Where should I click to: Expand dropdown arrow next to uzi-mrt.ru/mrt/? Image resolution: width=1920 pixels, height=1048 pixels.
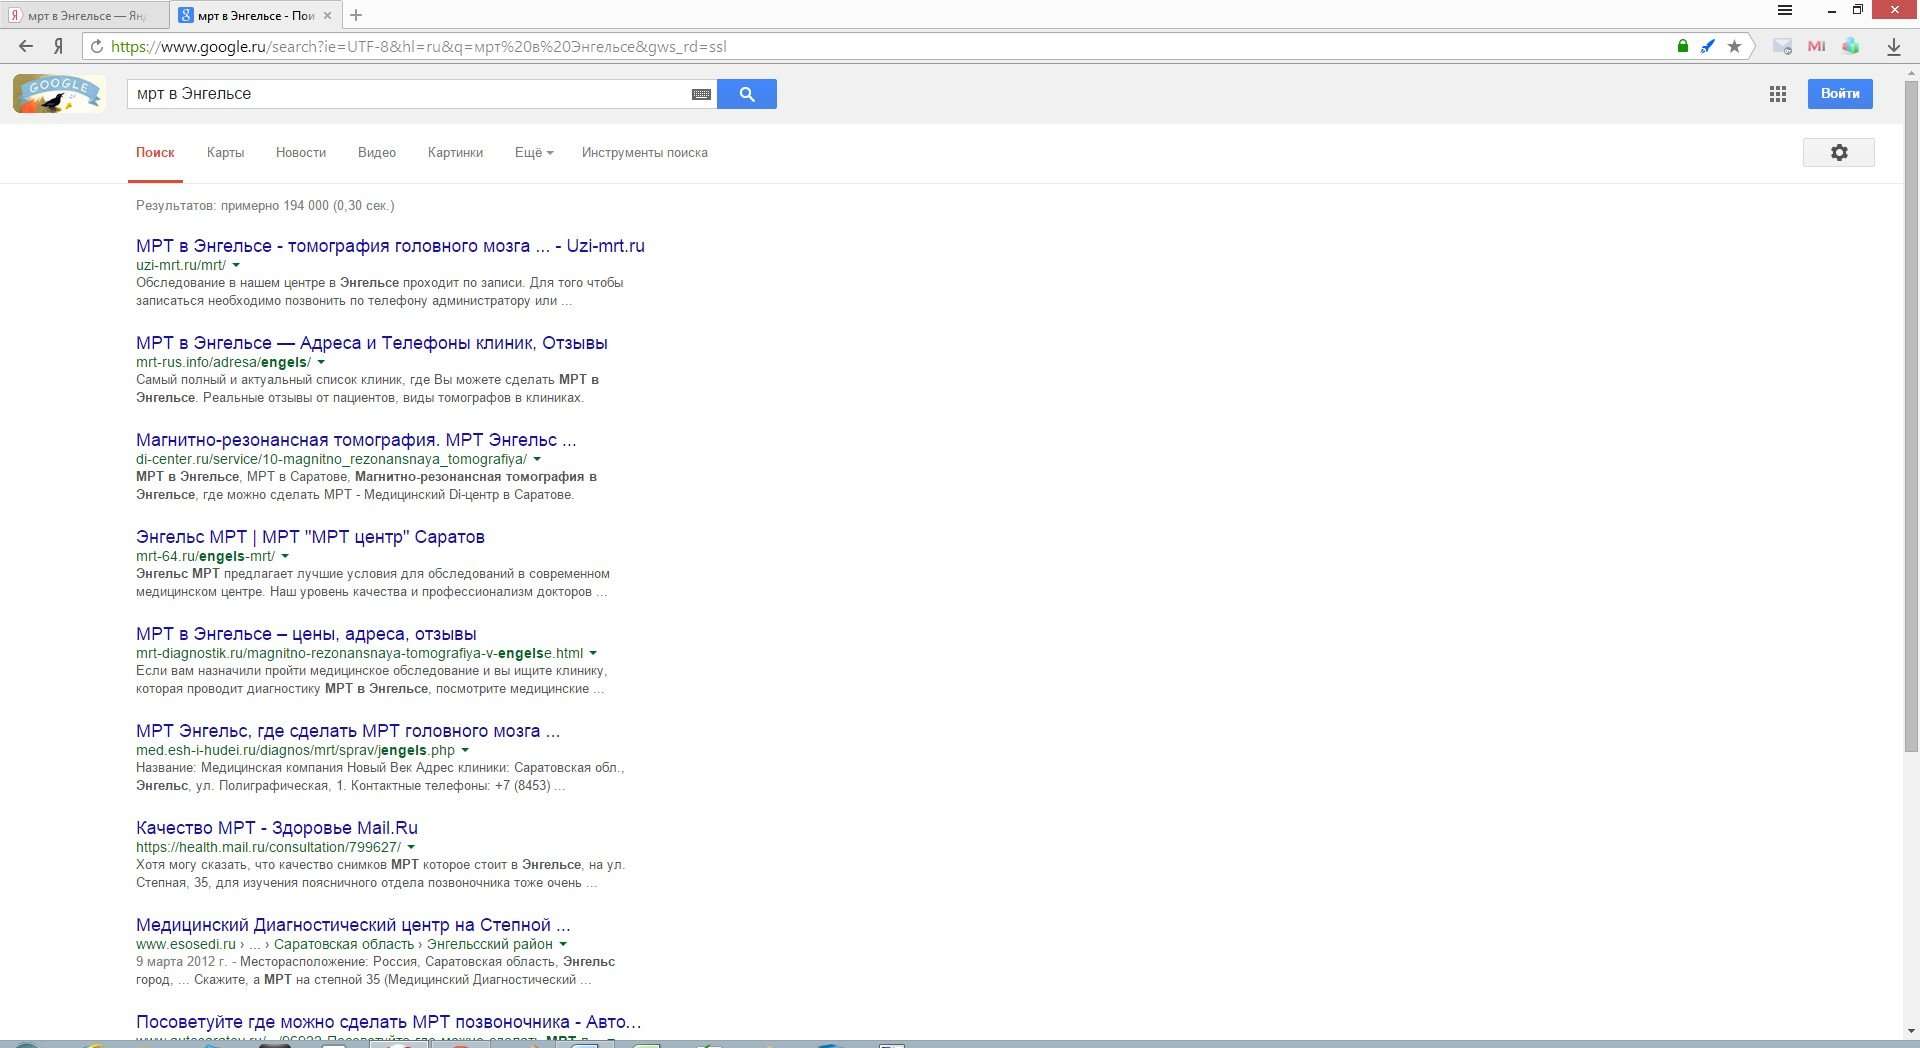tap(236, 265)
